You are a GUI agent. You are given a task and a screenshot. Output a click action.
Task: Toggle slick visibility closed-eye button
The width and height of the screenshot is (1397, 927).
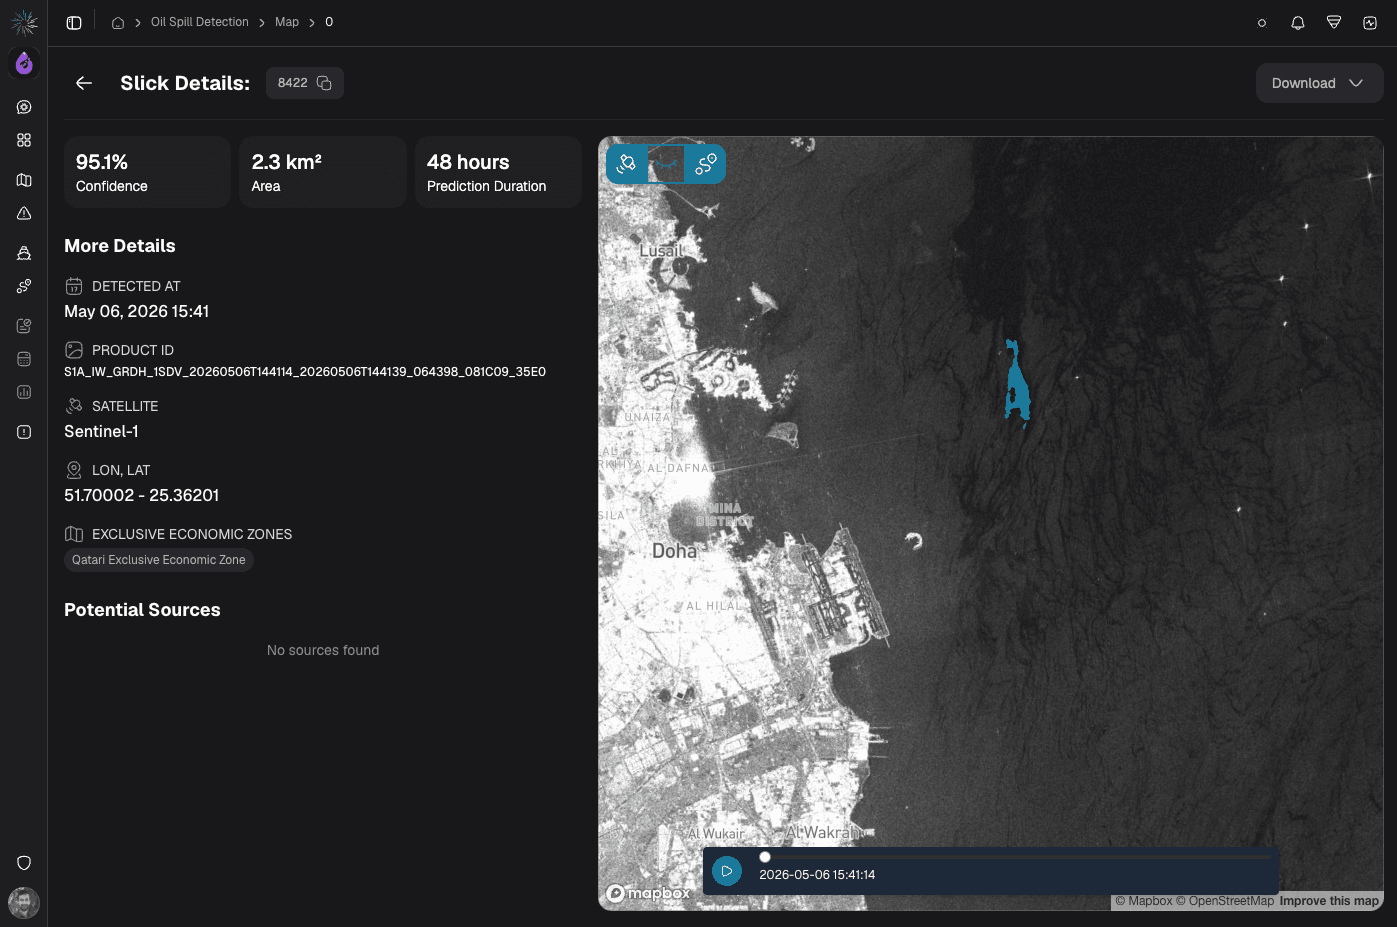[x=666, y=164]
